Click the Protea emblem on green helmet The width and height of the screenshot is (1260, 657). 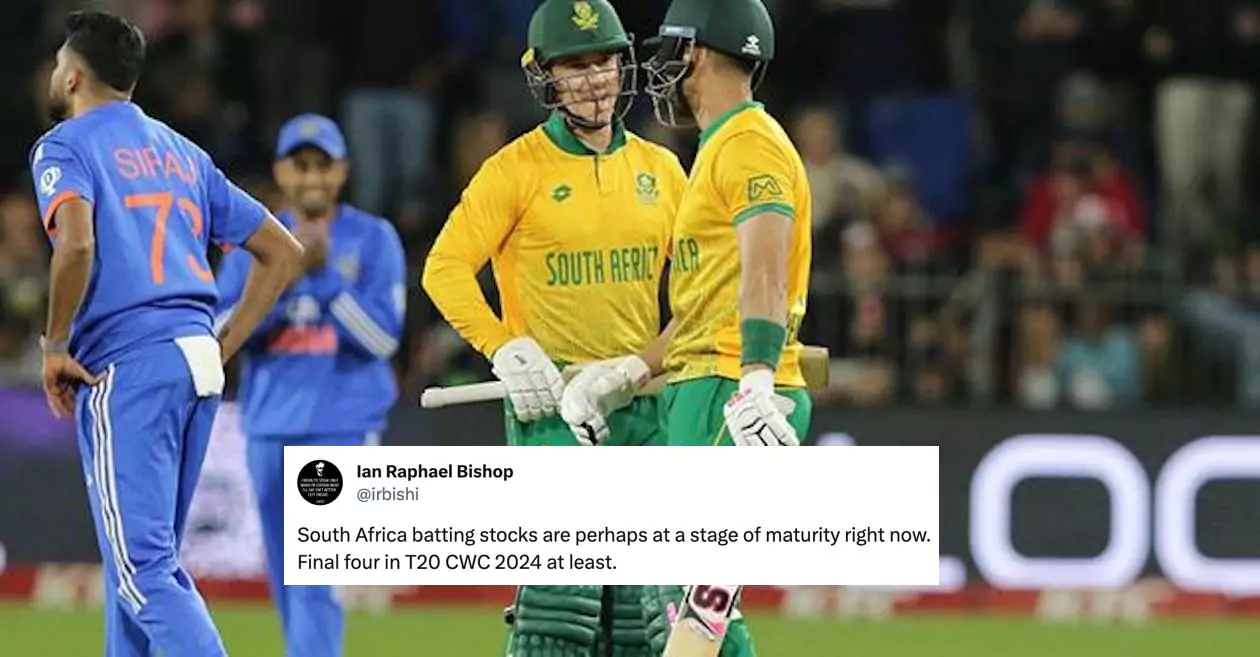click(585, 16)
